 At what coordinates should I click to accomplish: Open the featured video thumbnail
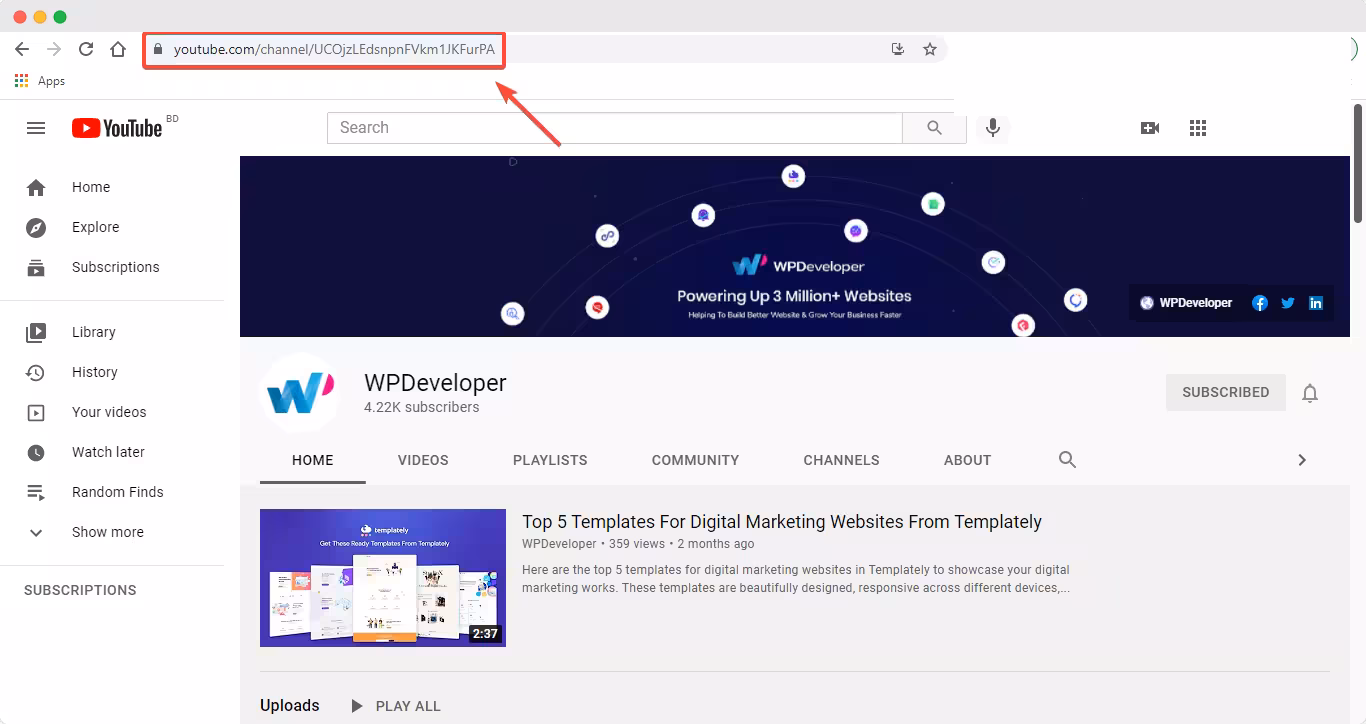383,578
